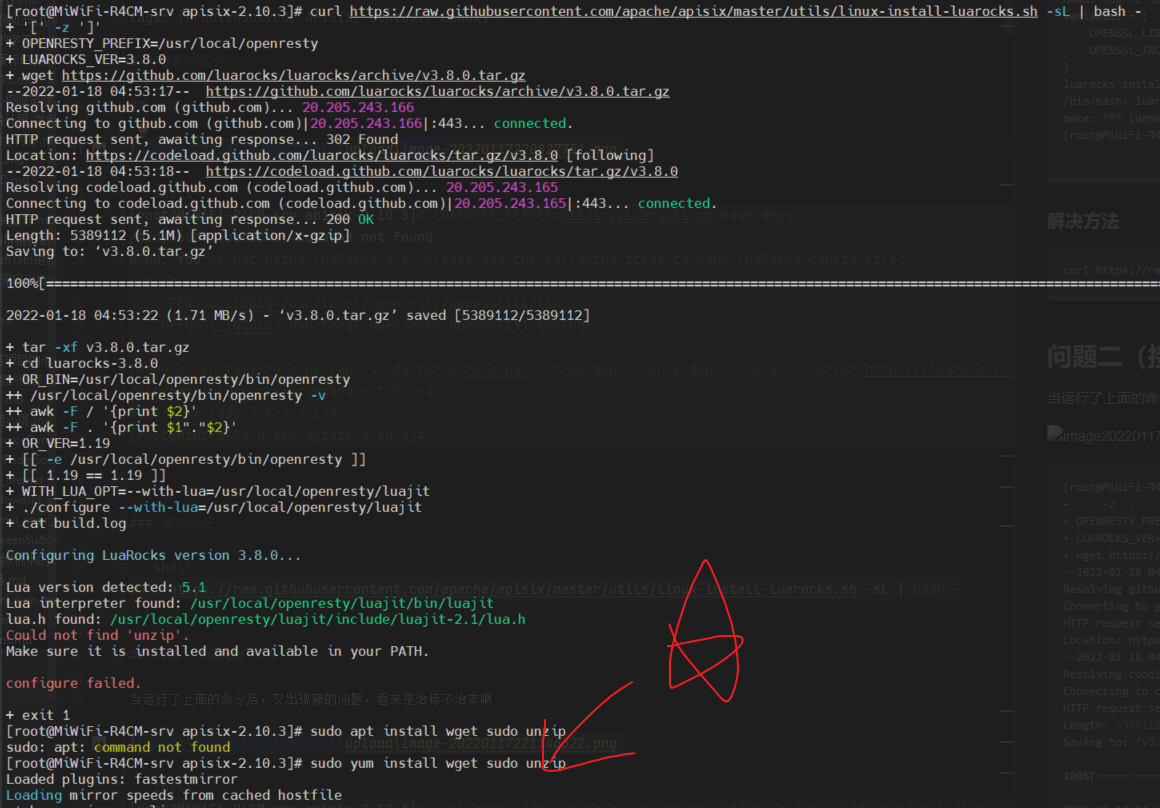
Task: Click the '302 Found' response text
Action: [362, 139]
